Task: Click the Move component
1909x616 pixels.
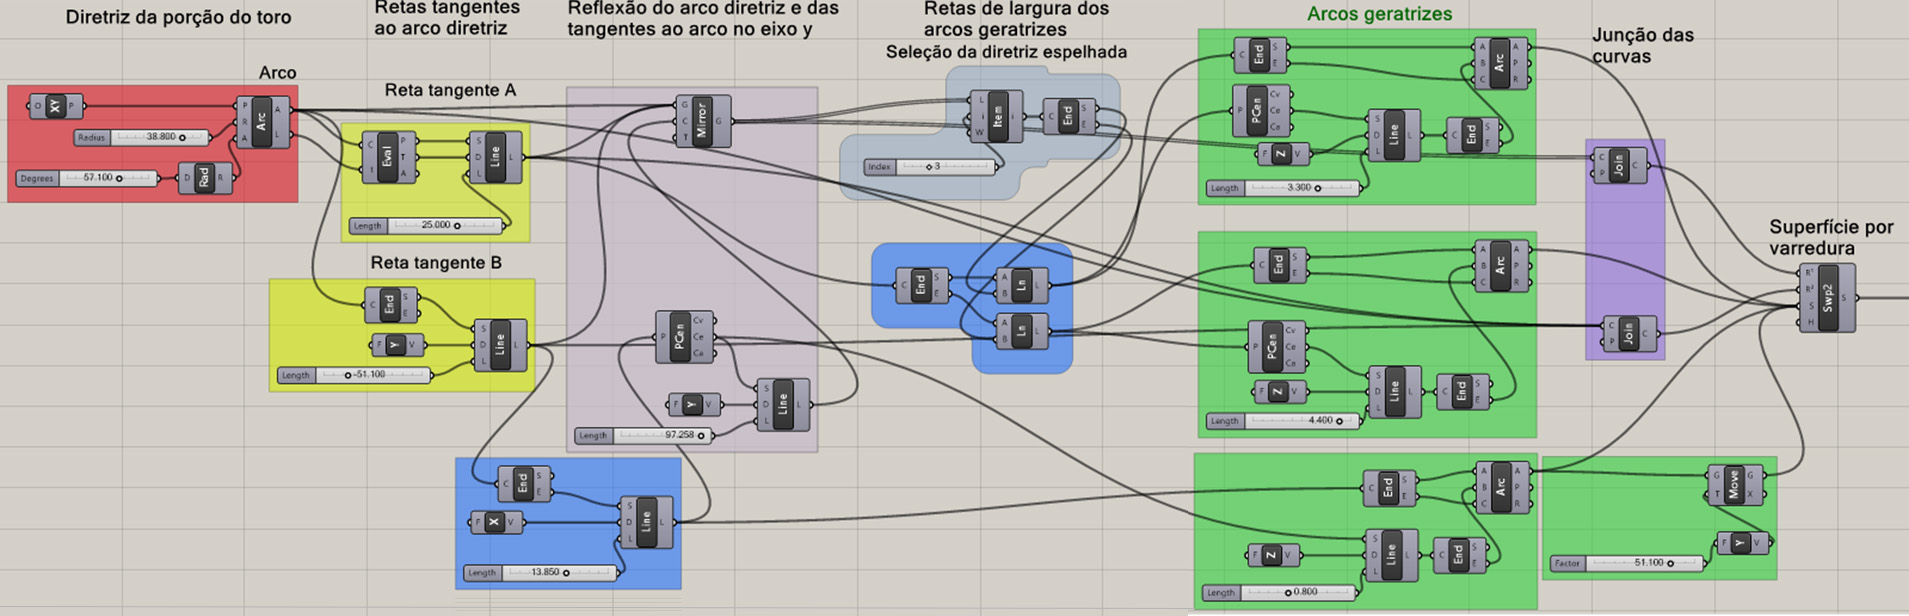Action: click(1734, 485)
